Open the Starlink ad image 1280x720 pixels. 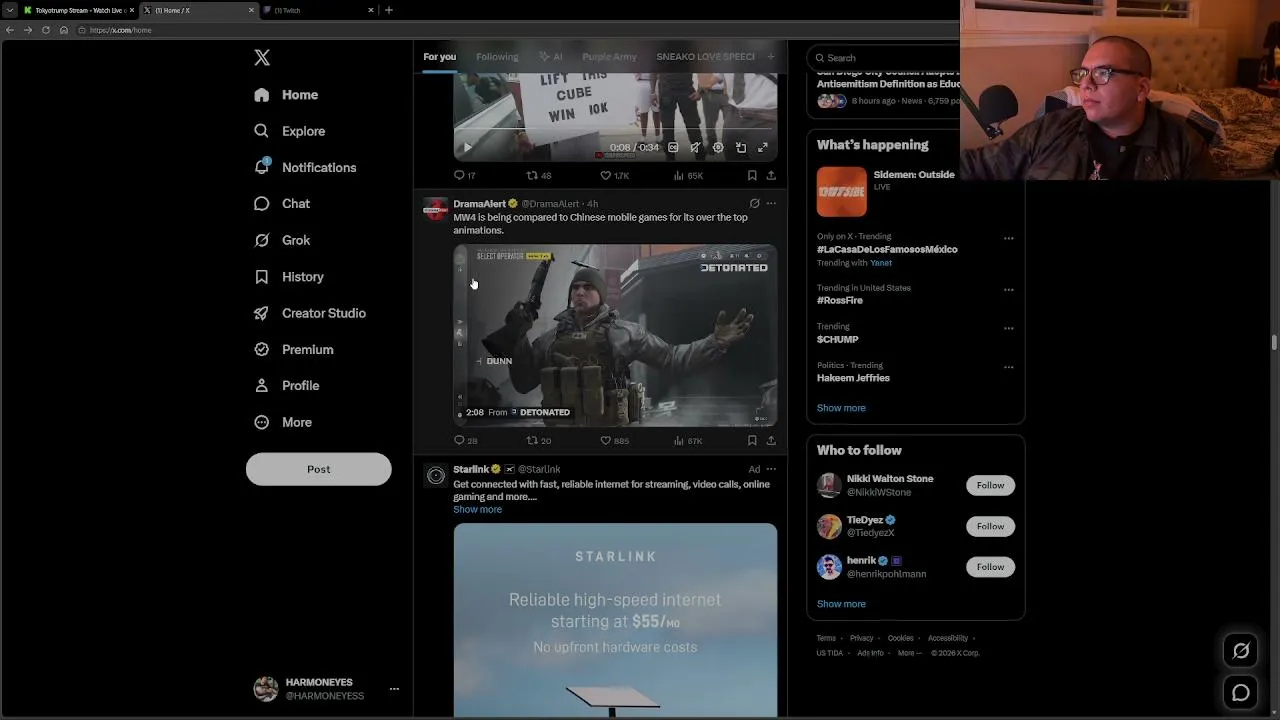point(615,620)
